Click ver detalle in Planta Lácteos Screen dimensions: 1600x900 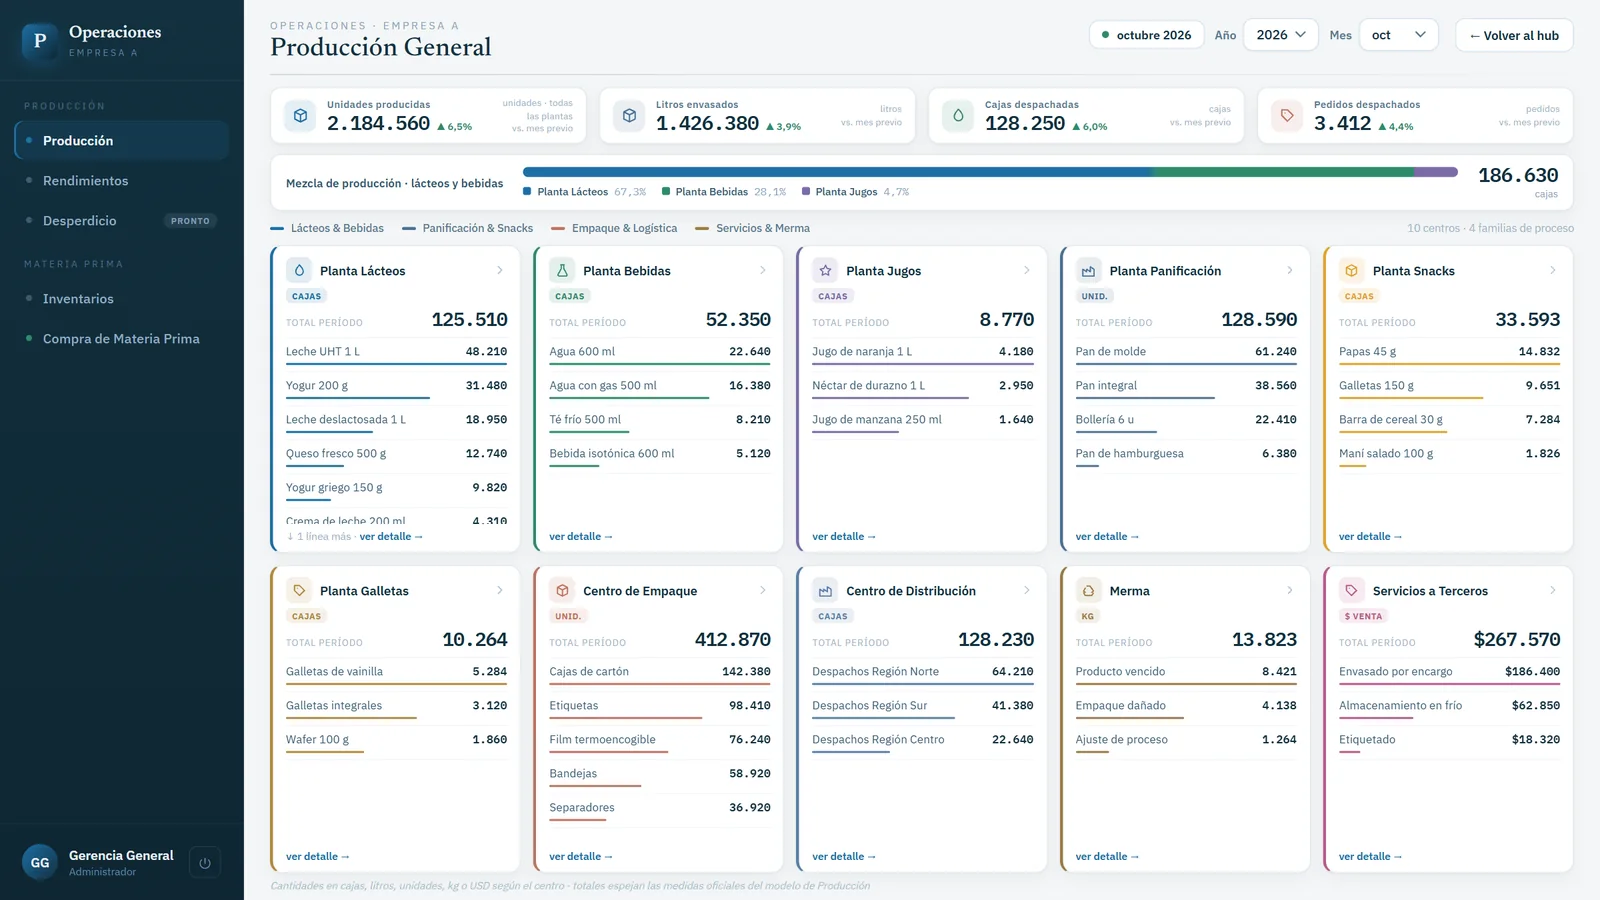(x=391, y=537)
